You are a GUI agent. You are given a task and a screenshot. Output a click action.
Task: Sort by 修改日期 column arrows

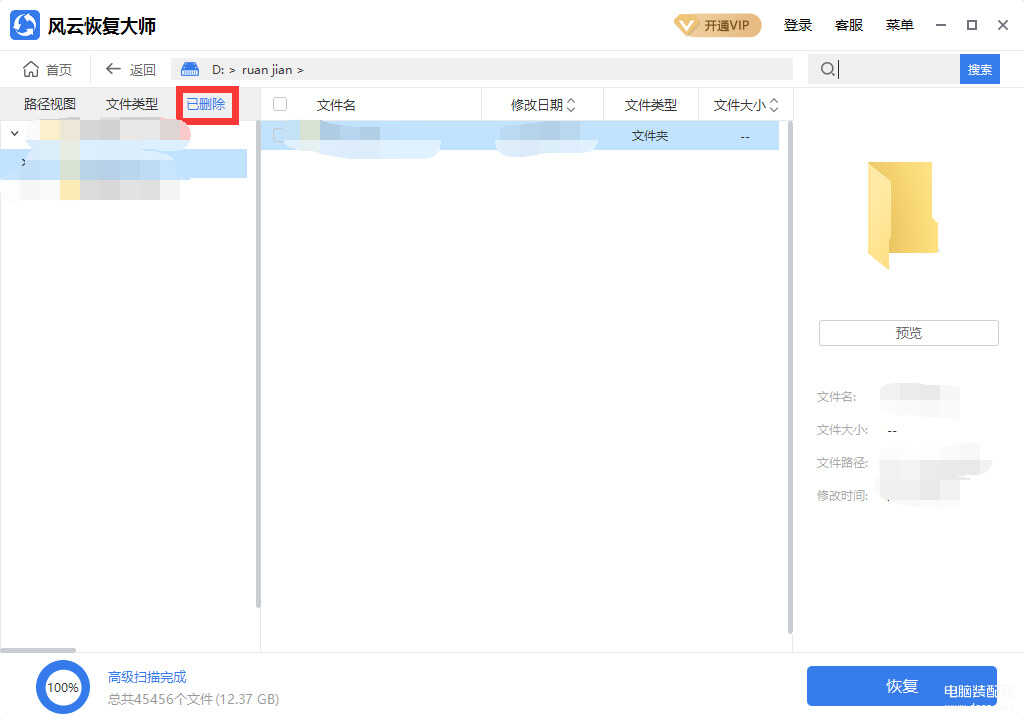(x=571, y=105)
